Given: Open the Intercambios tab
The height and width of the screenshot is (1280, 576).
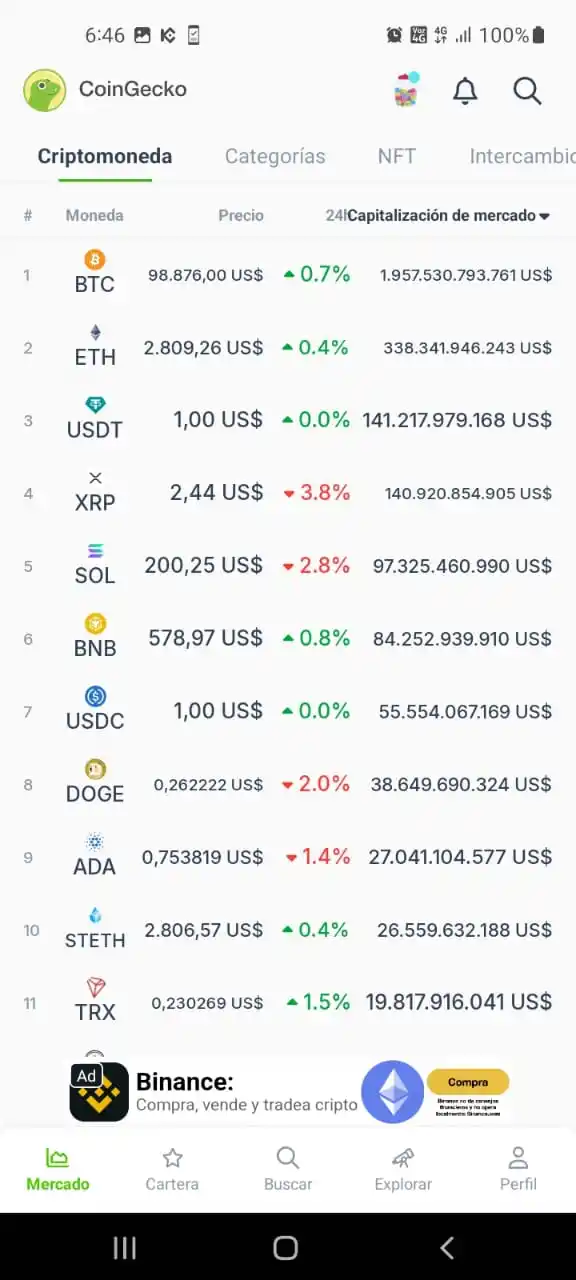Looking at the screenshot, I should click(522, 156).
